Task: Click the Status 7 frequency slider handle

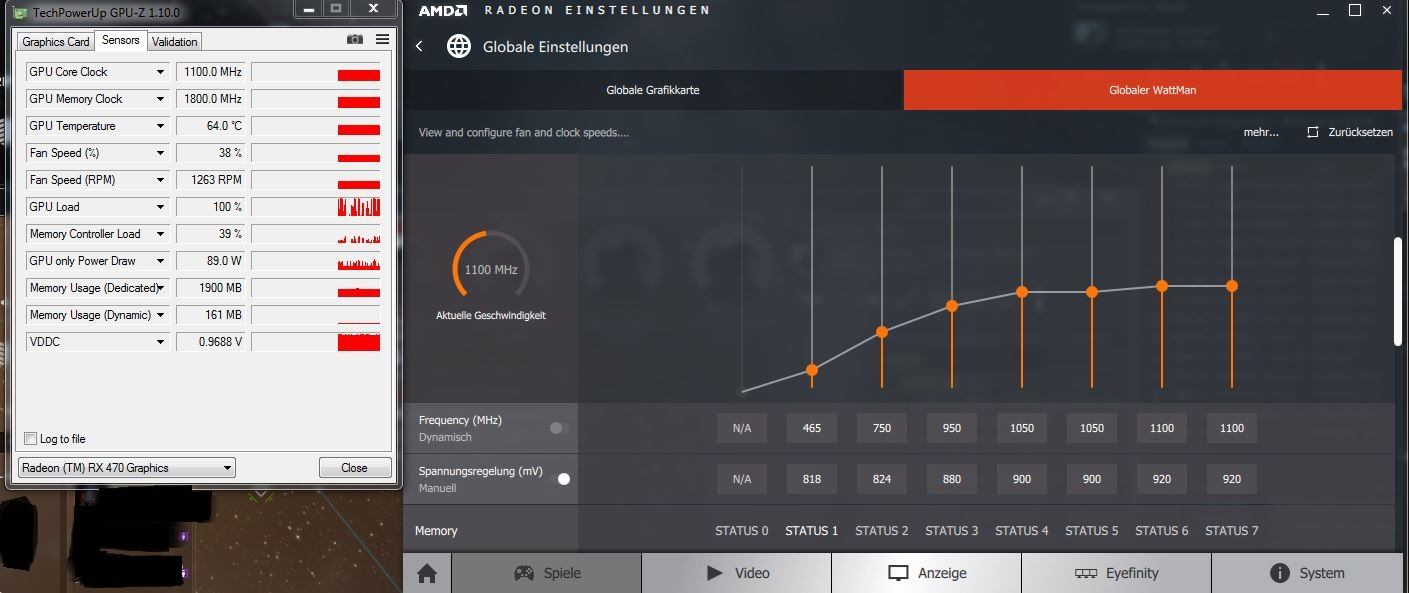Action: [1232, 286]
